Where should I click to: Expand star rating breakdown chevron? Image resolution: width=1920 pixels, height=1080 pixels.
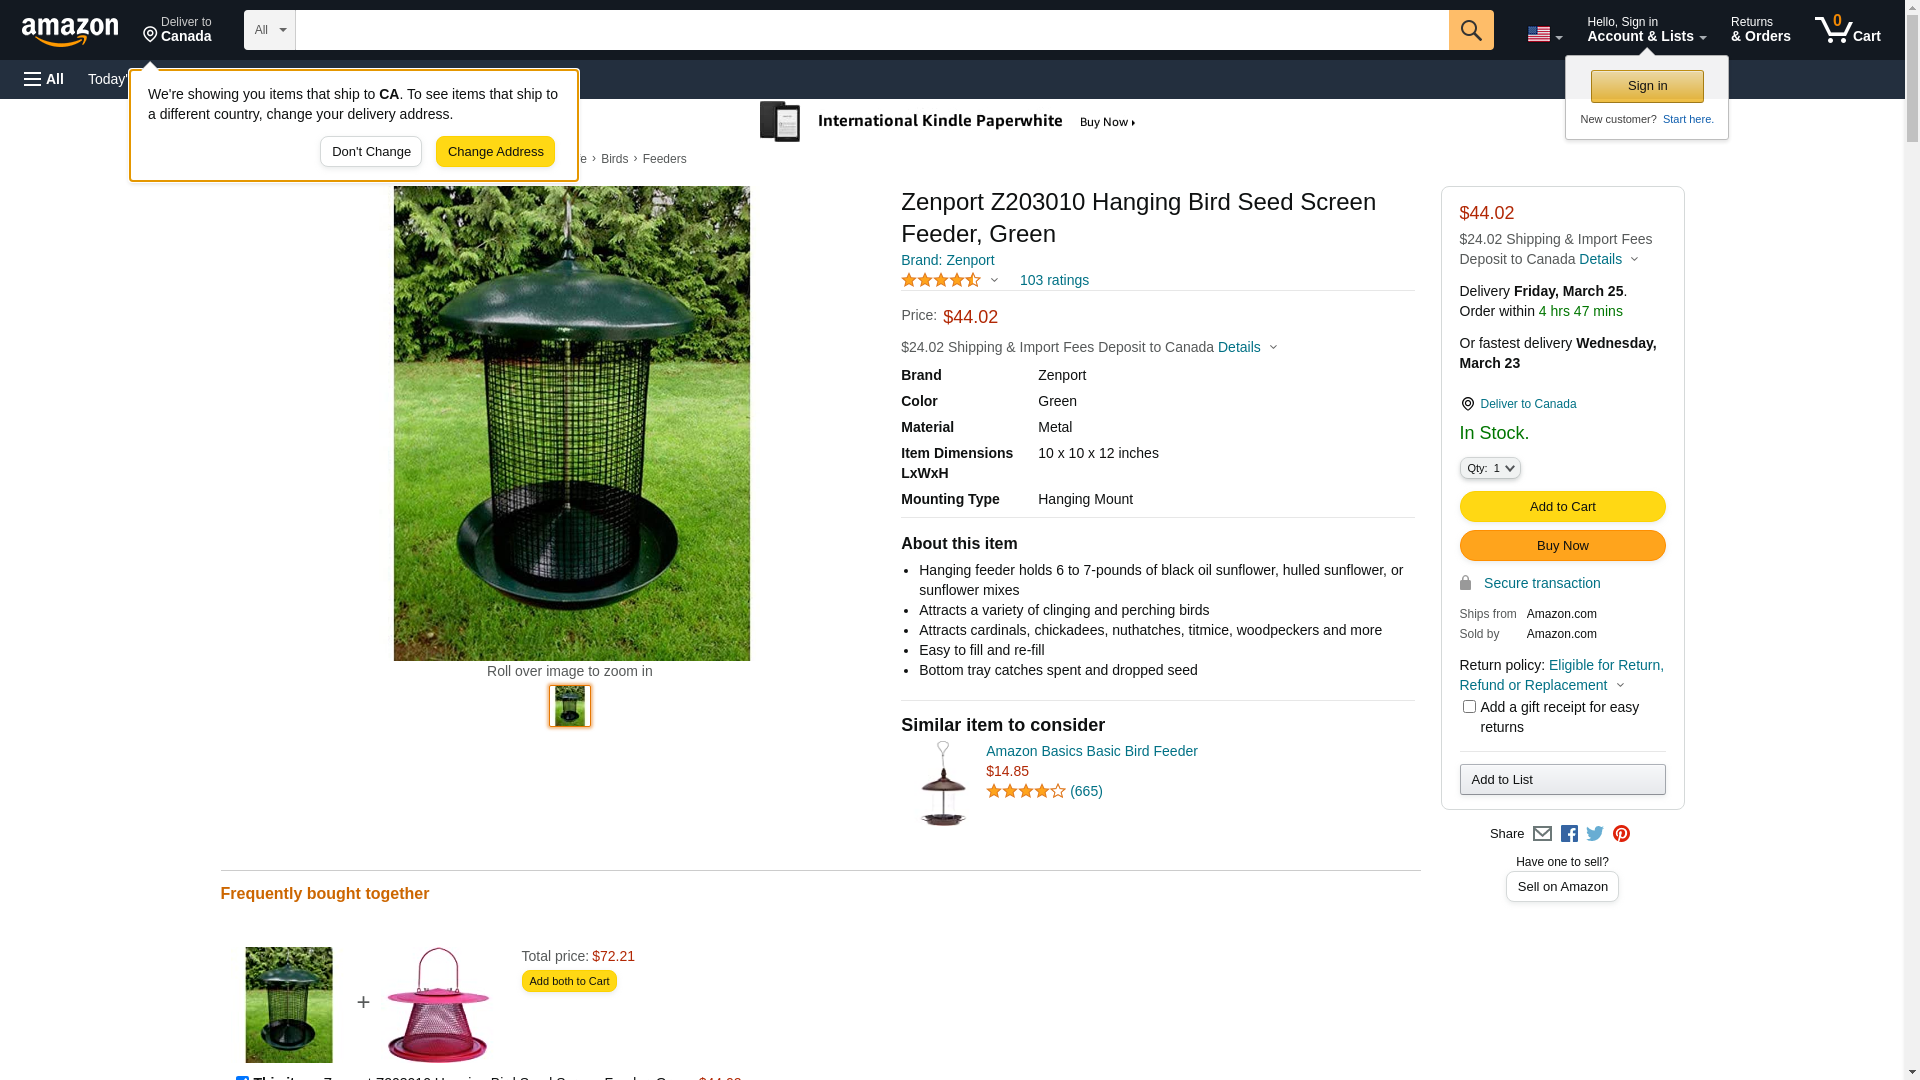pos(994,281)
